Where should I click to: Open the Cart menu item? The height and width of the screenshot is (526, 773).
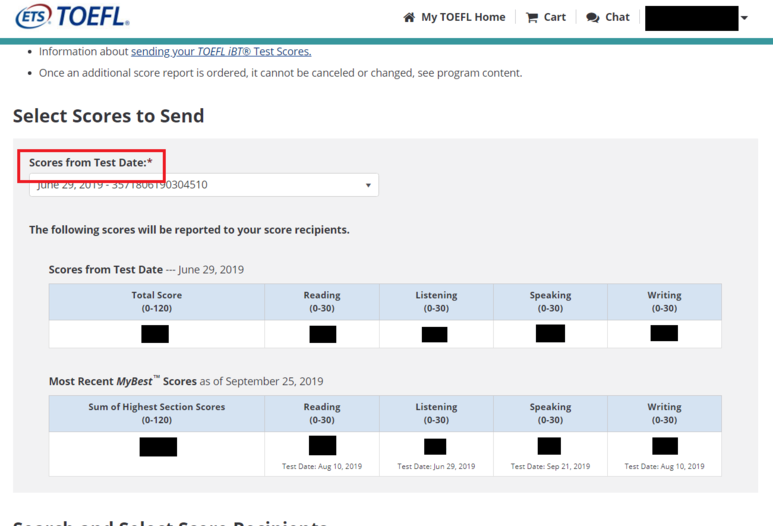(x=555, y=17)
